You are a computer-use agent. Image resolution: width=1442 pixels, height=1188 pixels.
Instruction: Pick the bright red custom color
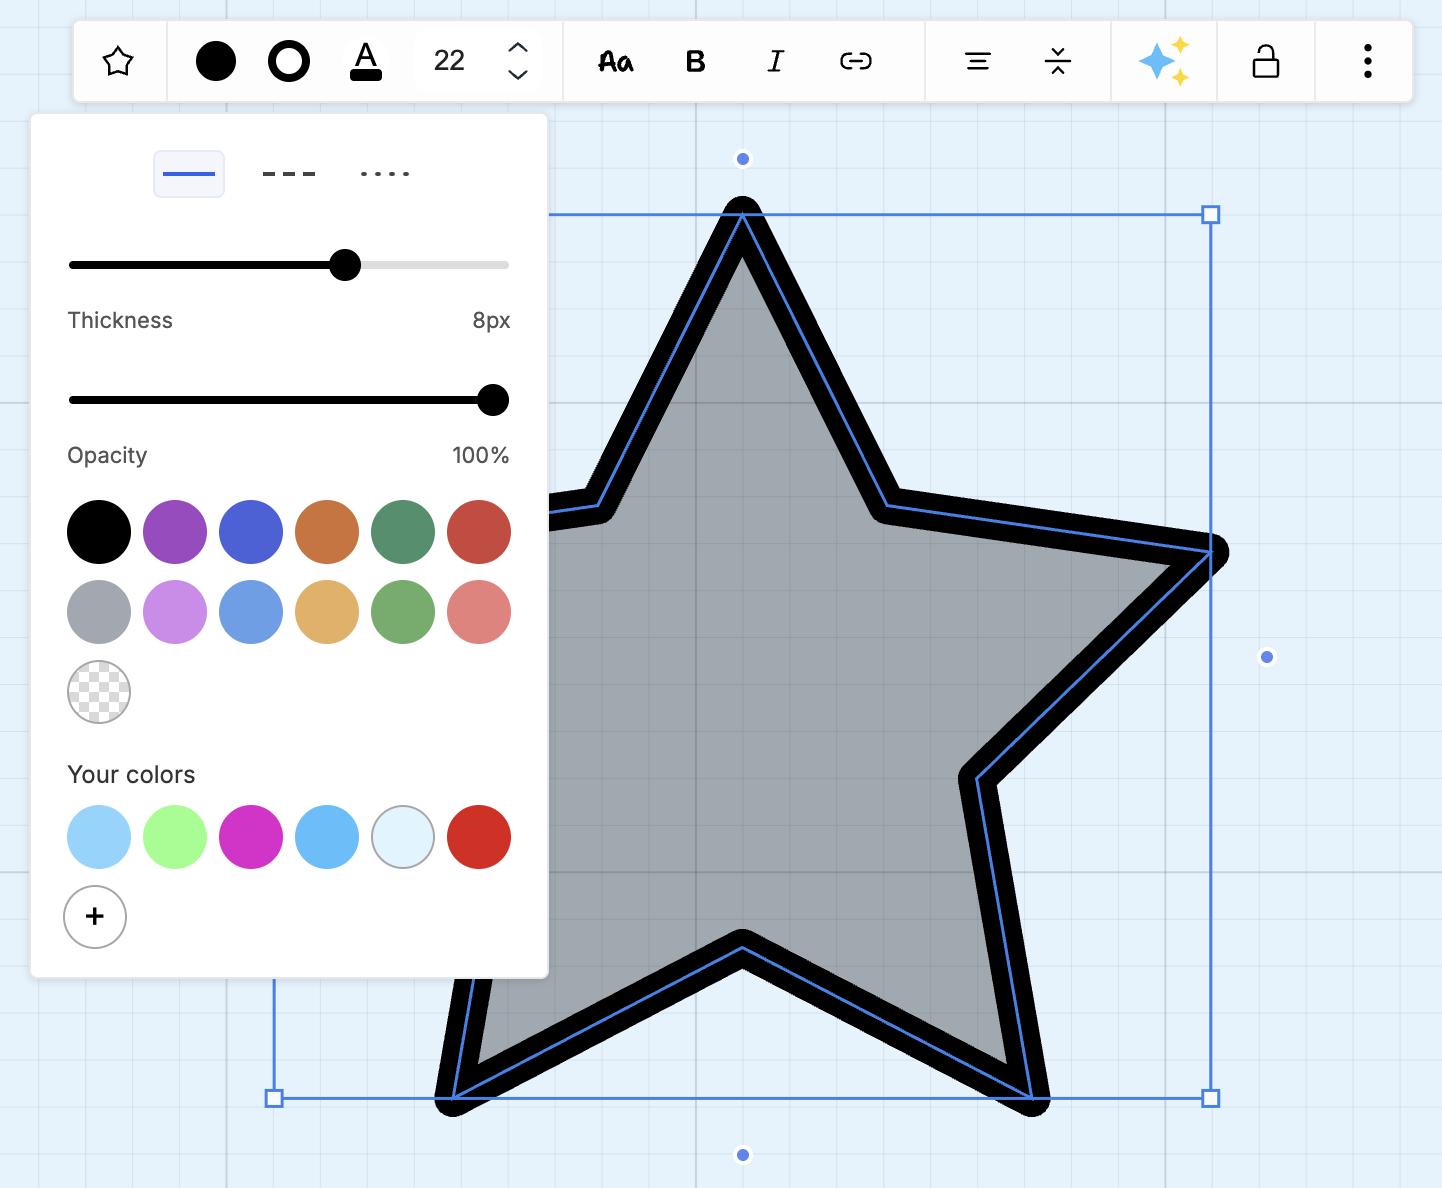pos(479,837)
